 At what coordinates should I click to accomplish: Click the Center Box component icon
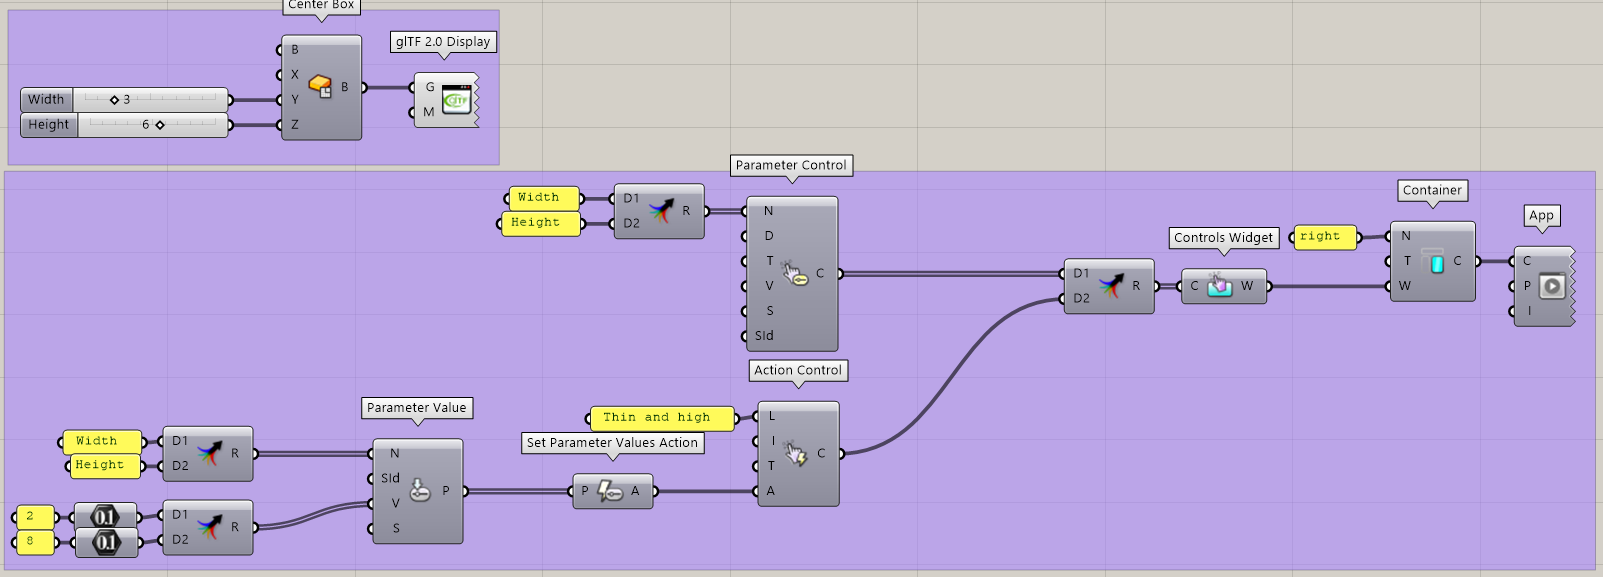(320, 87)
